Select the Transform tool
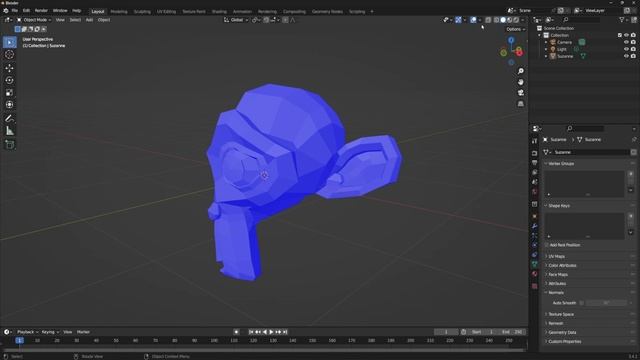The width and height of the screenshot is (640, 360). pos(9,105)
